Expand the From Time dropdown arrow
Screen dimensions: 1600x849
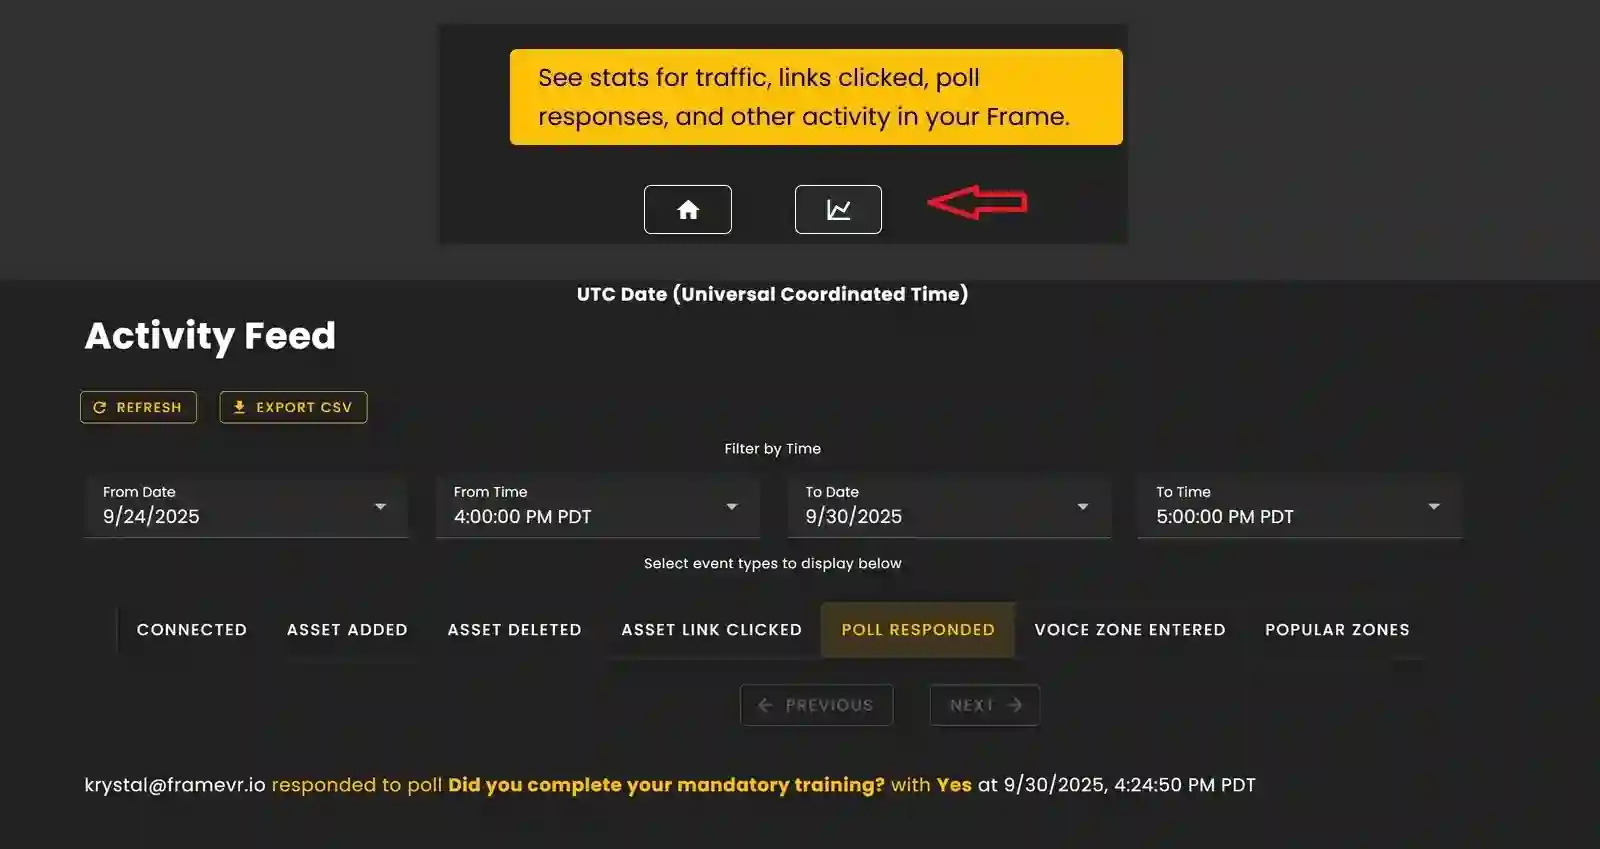click(x=731, y=507)
